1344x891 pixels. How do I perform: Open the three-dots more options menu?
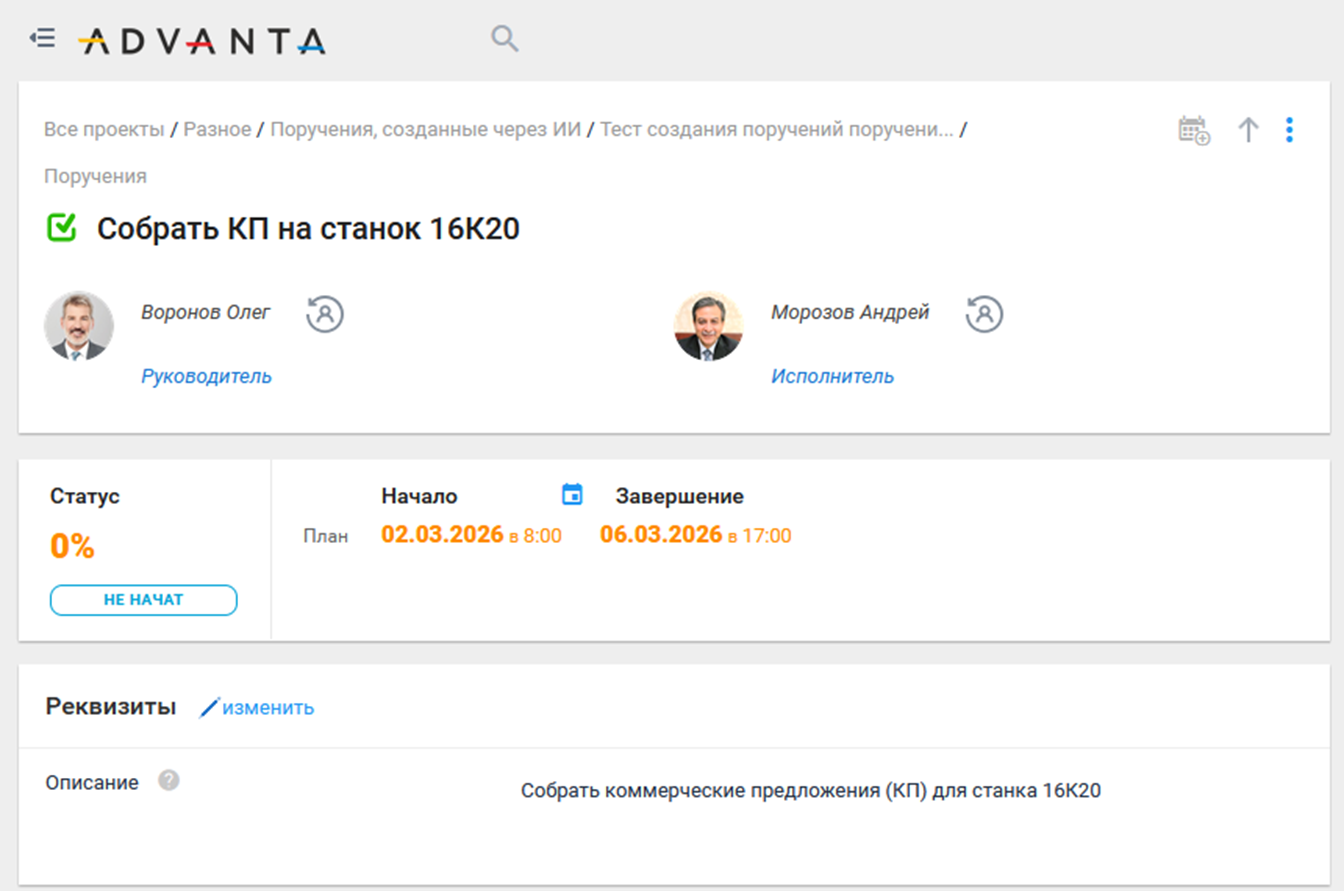[1289, 130]
